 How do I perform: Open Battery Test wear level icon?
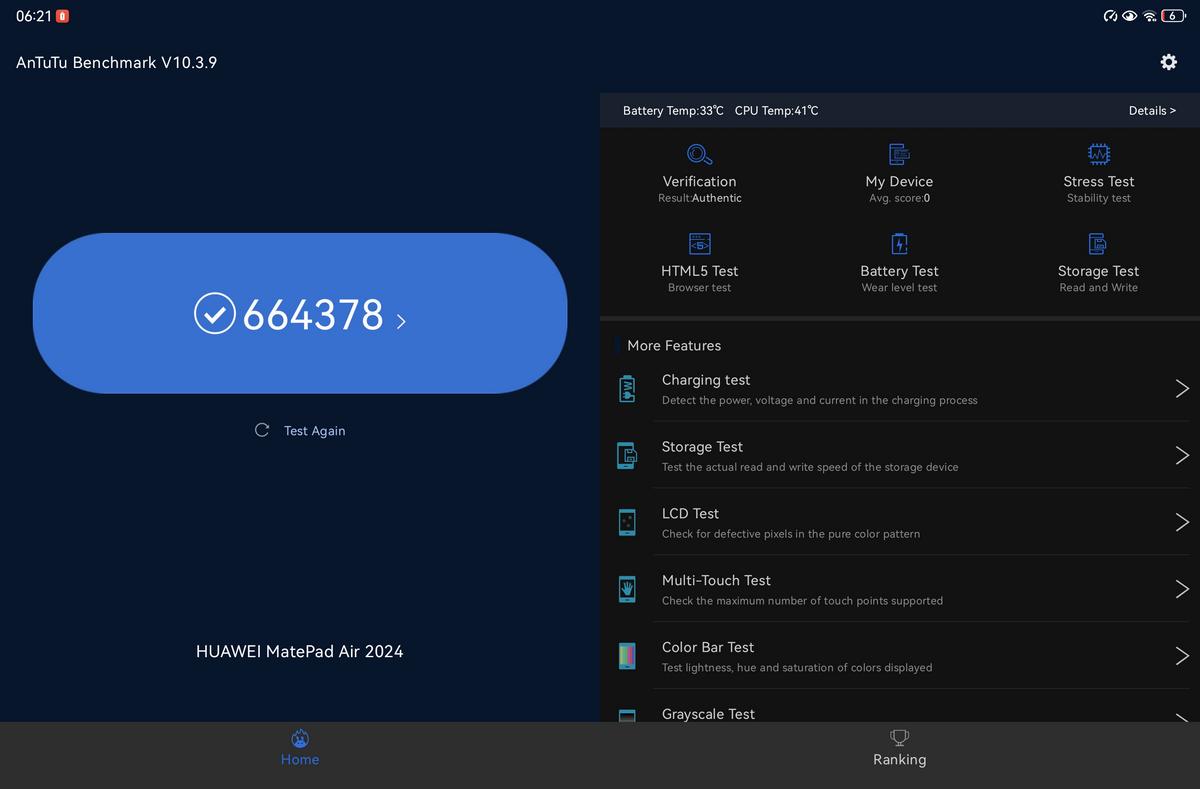[899, 244]
